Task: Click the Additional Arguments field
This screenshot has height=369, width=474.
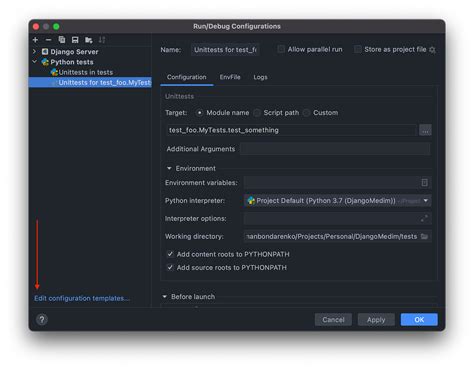Action: 335,149
